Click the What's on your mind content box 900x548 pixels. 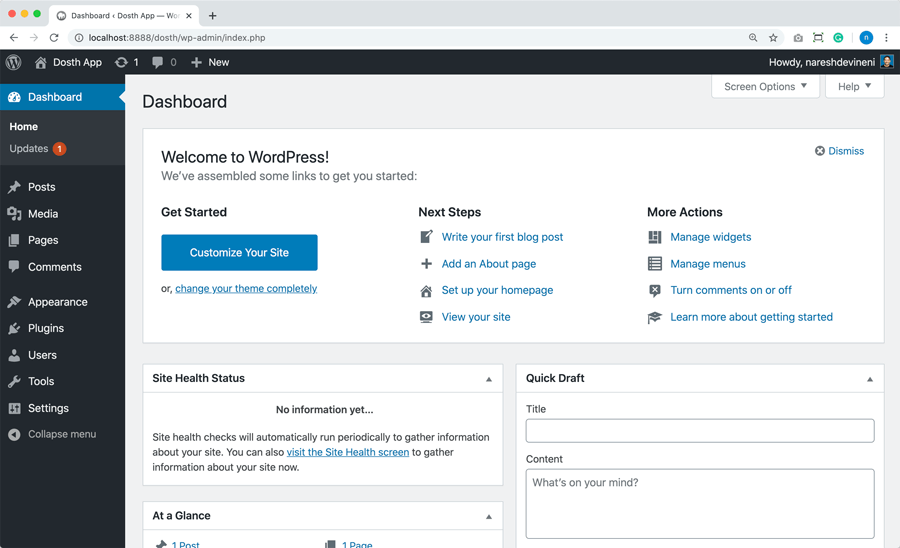tap(700, 504)
